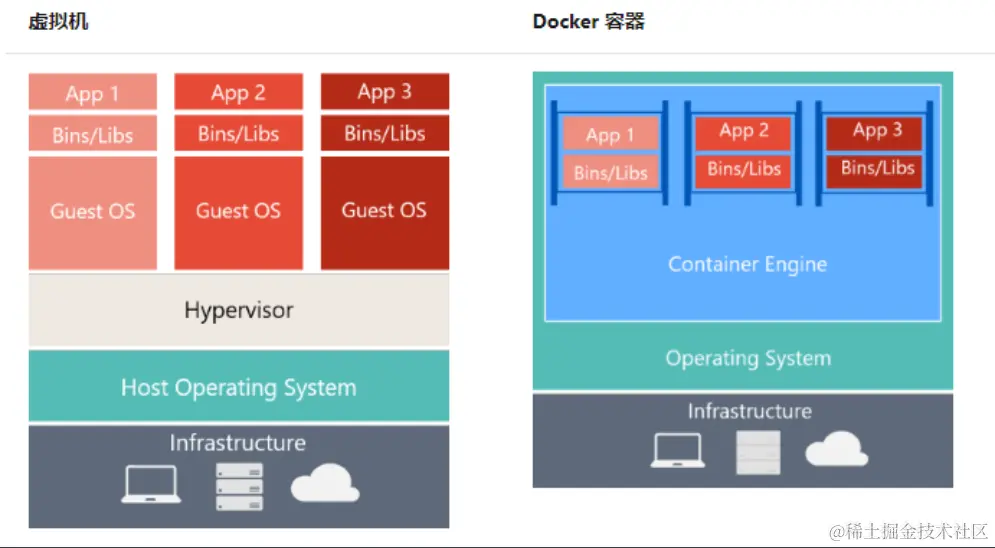Click the Container Engine label
The image size is (995, 548).
[x=748, y=264]
